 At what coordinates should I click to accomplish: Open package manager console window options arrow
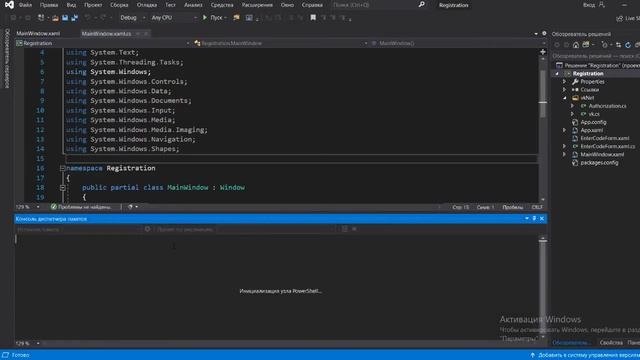click(527, 219)
